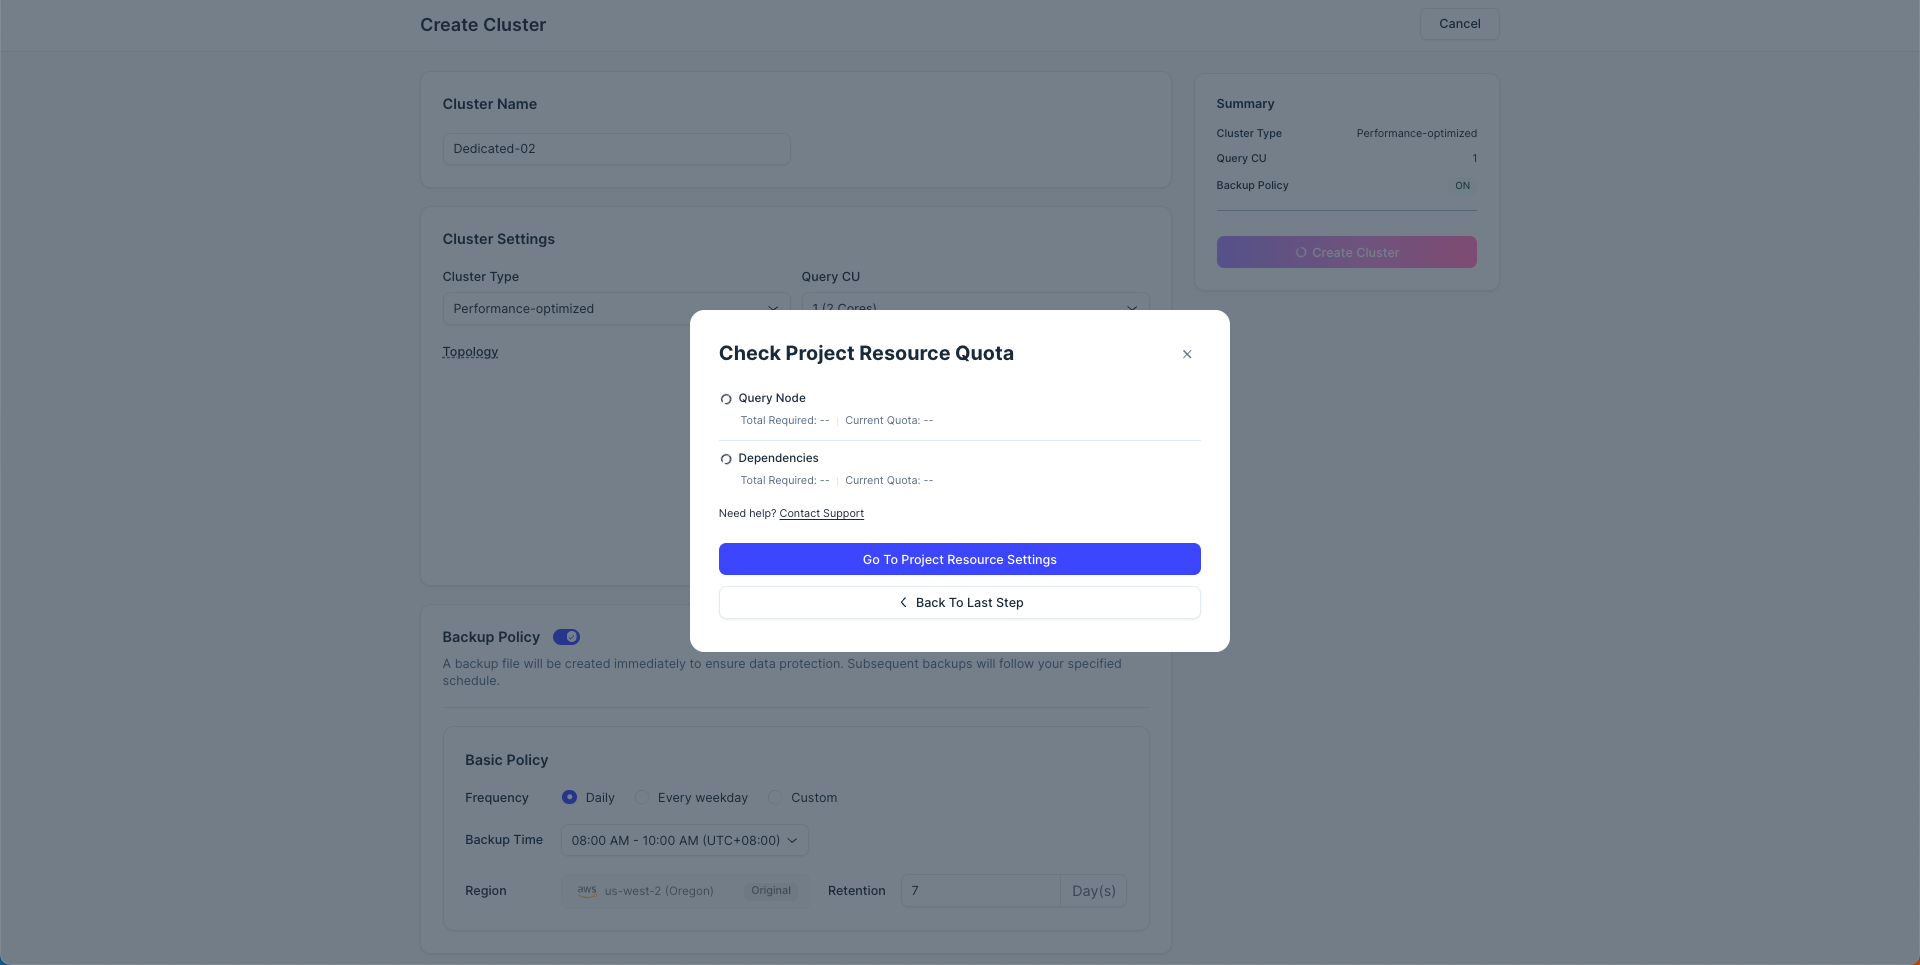Click the spinner icon on Create Cluster button
The image size is (1920, 965).
1301,253
